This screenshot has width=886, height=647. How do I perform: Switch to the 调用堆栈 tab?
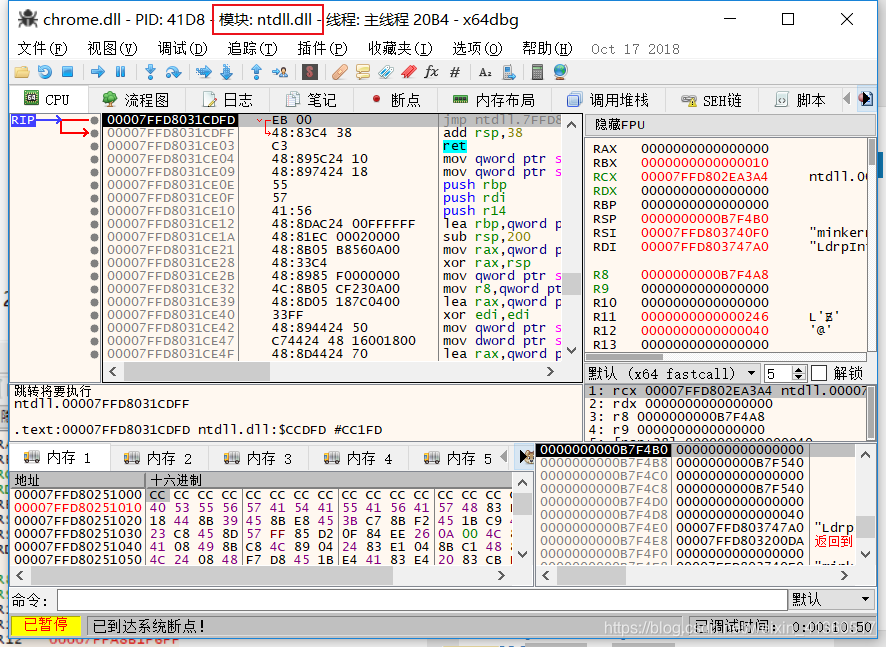click(607, 100)
